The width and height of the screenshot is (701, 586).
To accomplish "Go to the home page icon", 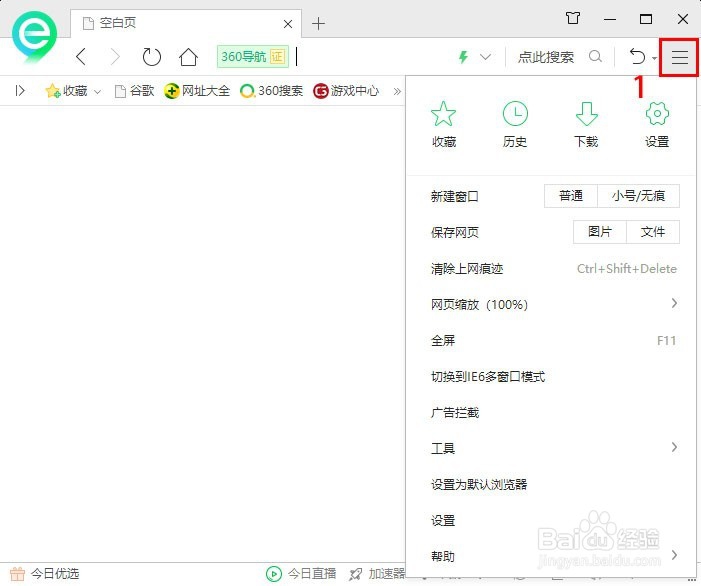I will [x=188, y=57].
